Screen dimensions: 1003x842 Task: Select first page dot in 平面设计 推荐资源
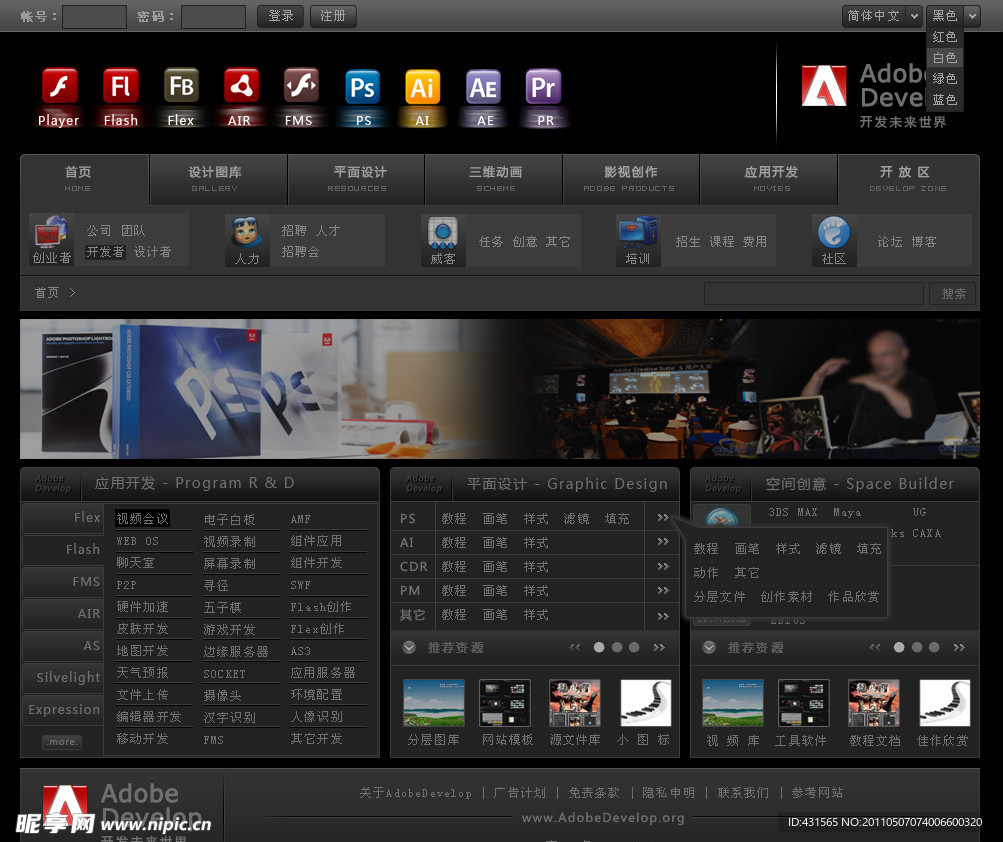tap(599, 647)
